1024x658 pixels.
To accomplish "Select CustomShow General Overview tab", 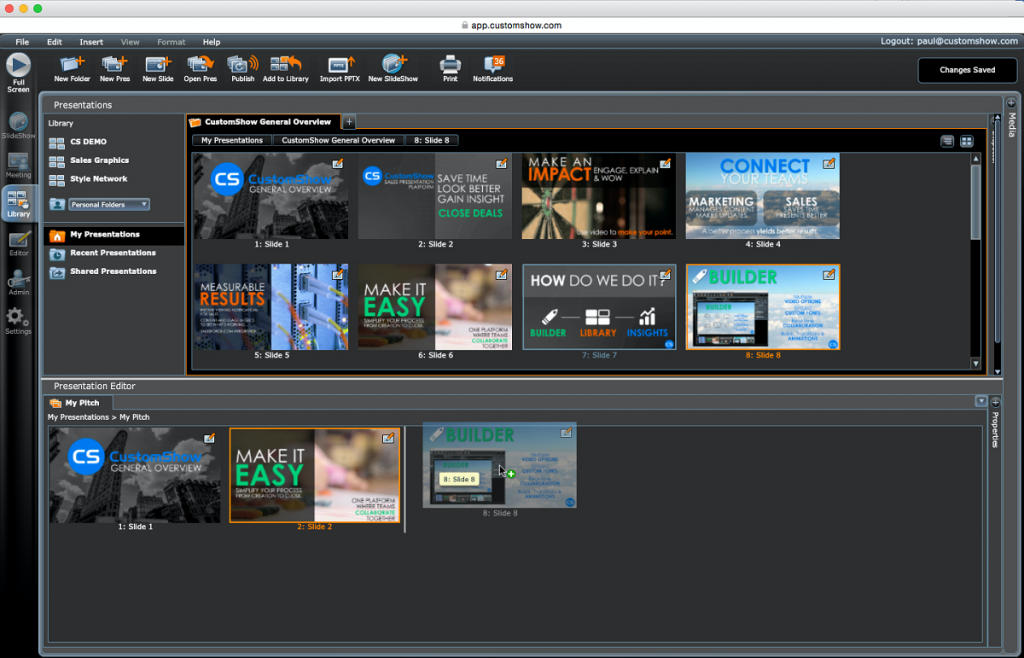I will tap(263, 122).
